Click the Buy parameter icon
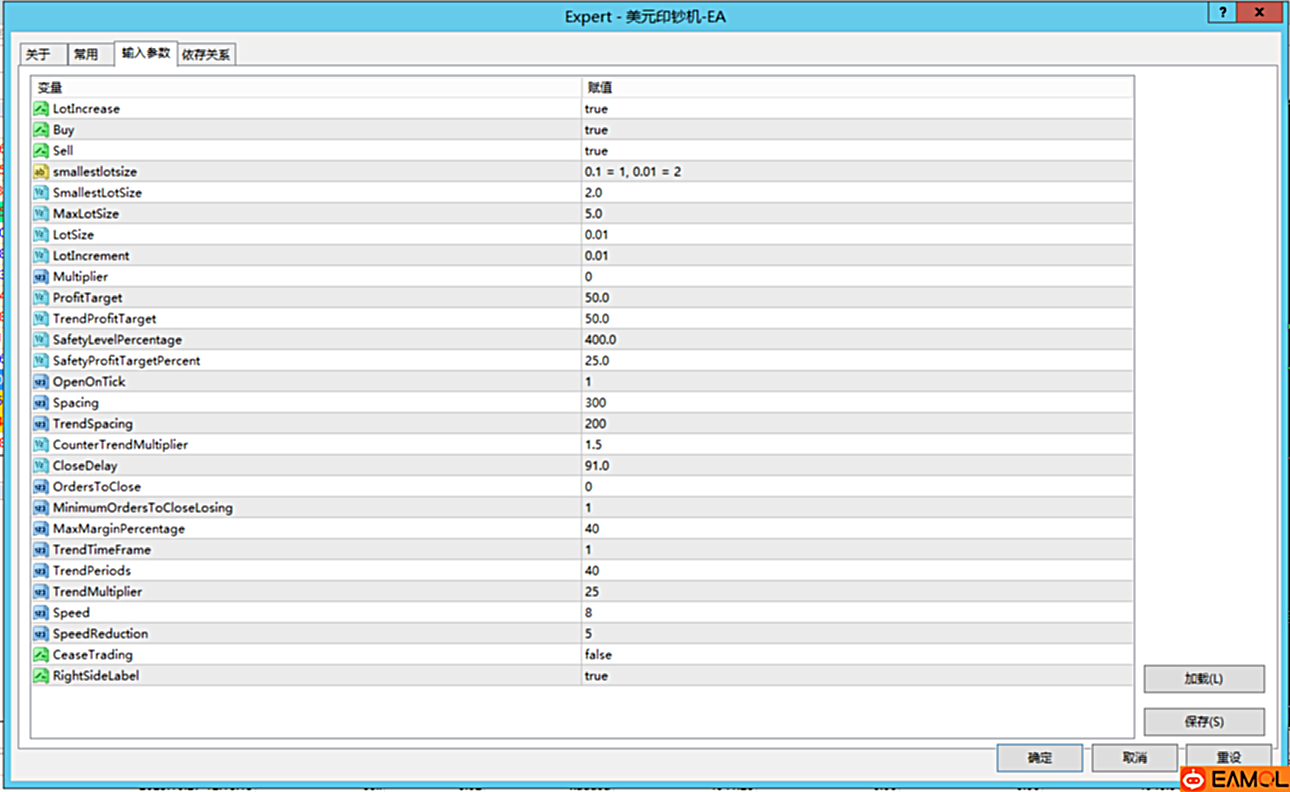1290x792 pixels. (41, 130)
